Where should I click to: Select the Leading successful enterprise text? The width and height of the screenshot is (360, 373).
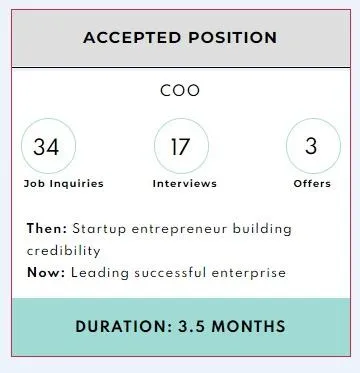(178, 273)
